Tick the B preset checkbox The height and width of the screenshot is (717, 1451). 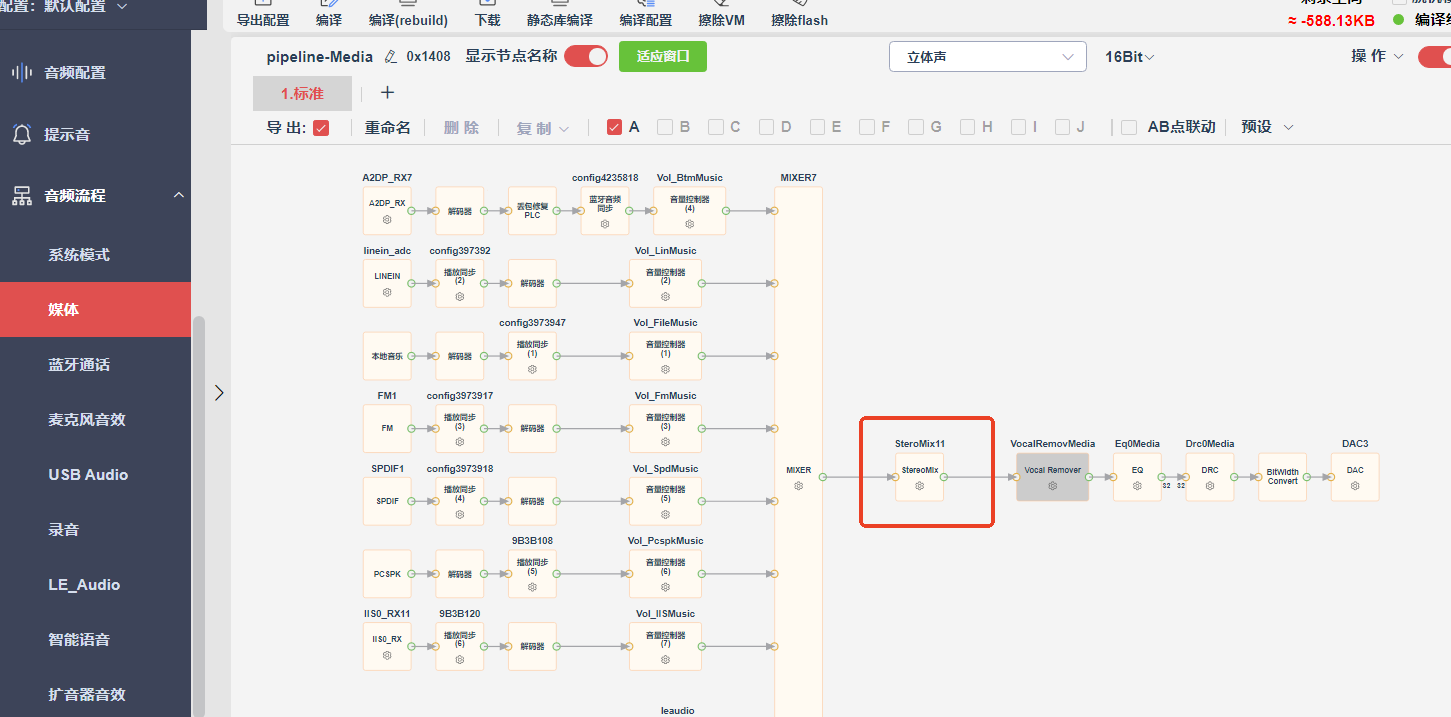click(x=665, y=127)
